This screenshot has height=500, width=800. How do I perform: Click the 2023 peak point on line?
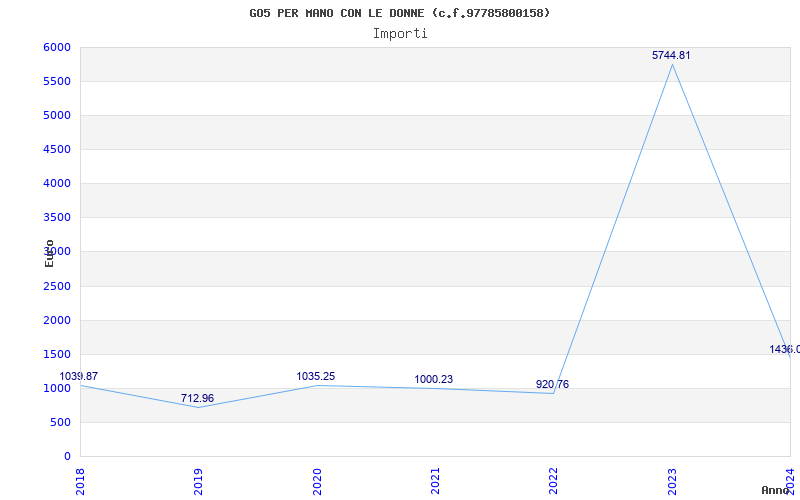pyautogui.click(x=672, y=65)
